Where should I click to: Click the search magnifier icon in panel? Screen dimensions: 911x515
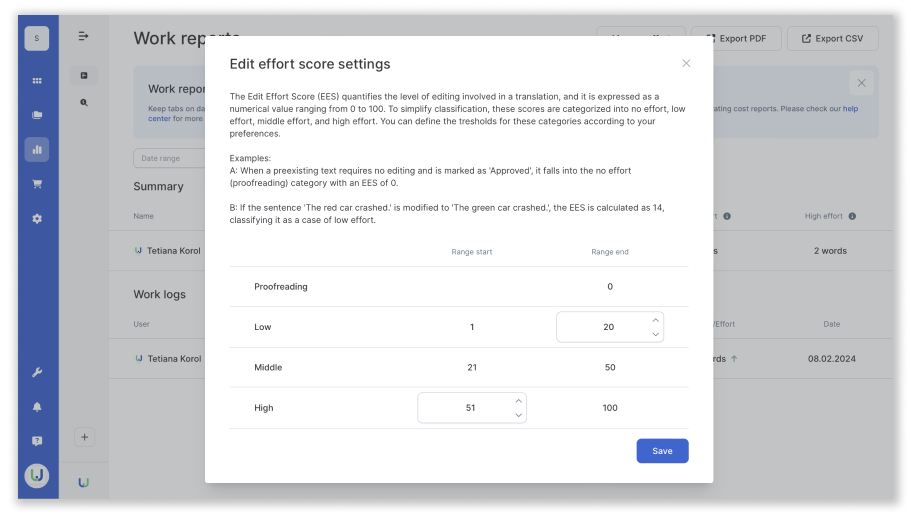tap(84, 102)
